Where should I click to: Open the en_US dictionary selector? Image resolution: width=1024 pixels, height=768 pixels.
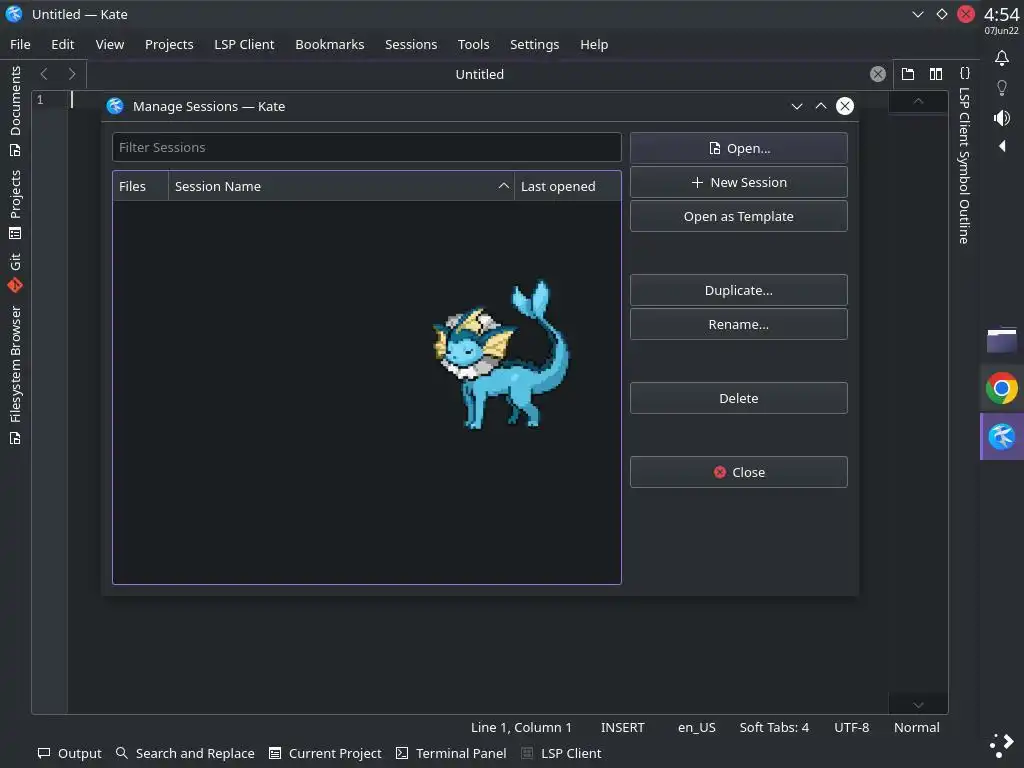(697, 727)
